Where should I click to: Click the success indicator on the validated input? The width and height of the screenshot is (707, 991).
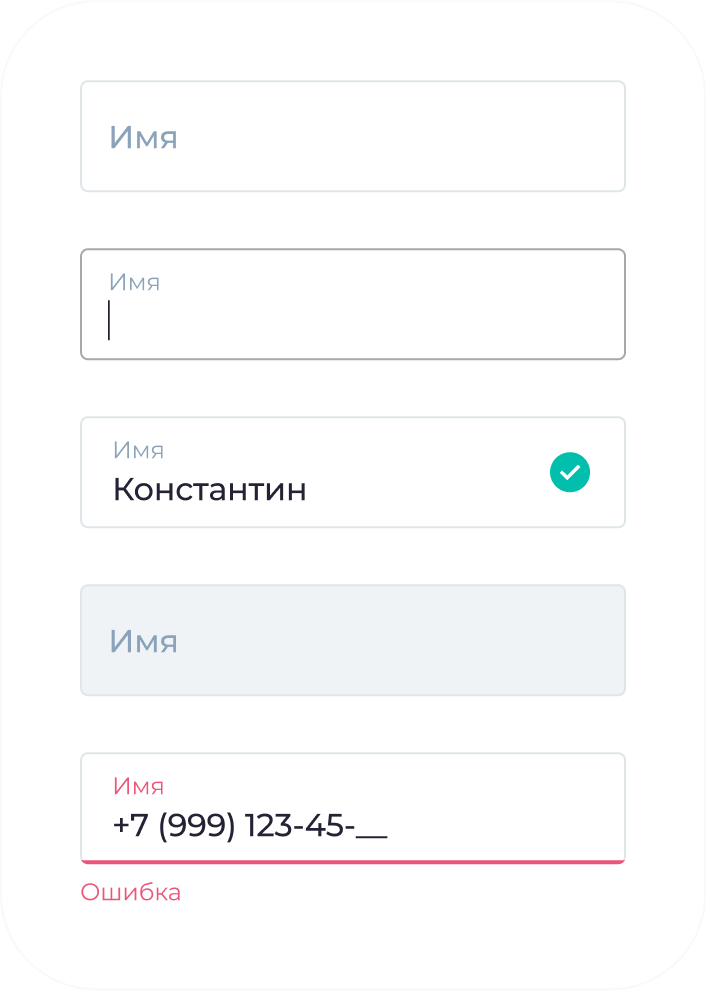[570, 472]
